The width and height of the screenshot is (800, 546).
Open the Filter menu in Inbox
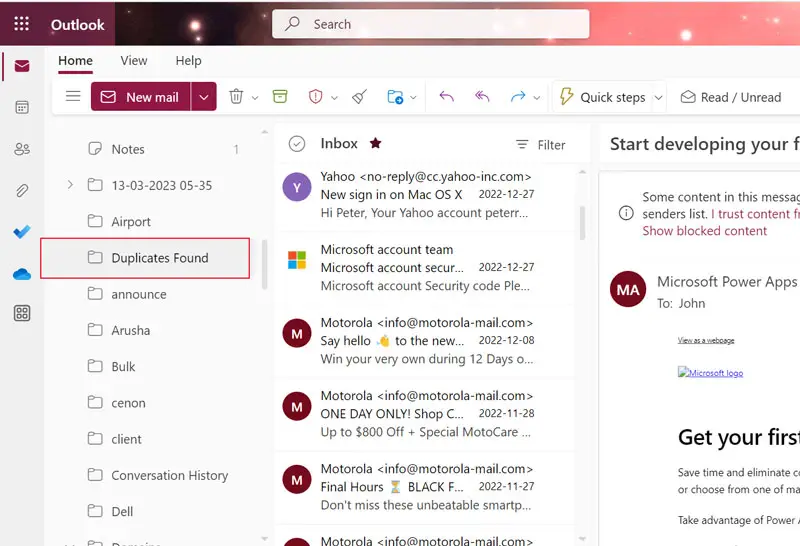[540, 145]
